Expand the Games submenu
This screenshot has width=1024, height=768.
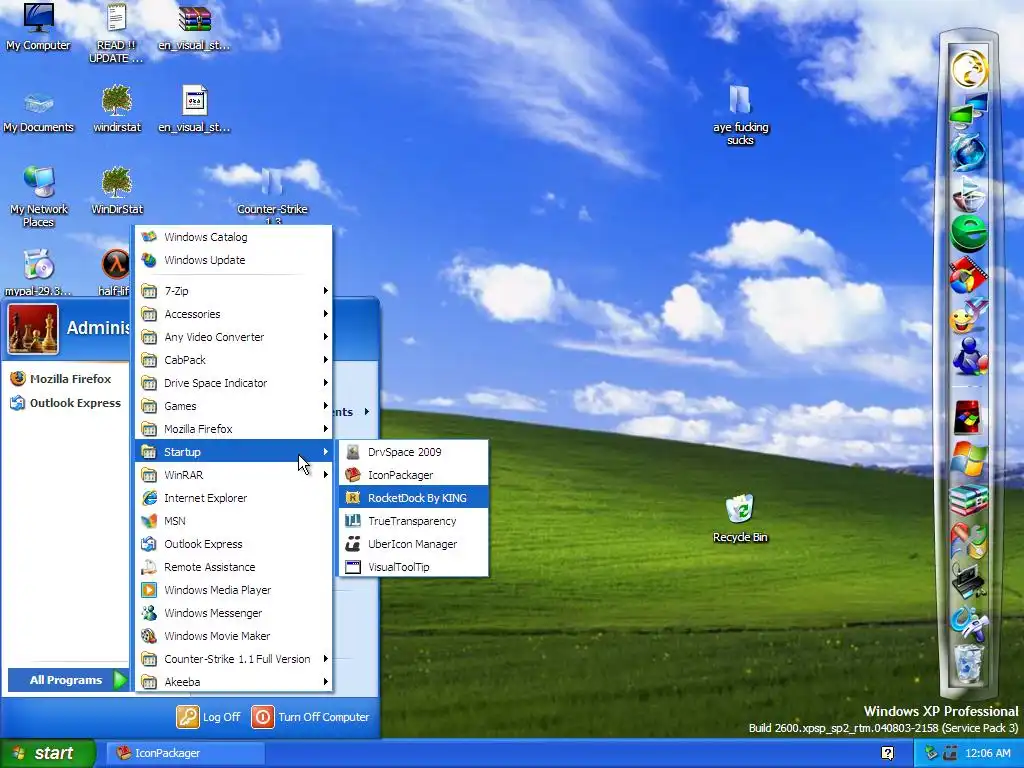pos(234,406)
